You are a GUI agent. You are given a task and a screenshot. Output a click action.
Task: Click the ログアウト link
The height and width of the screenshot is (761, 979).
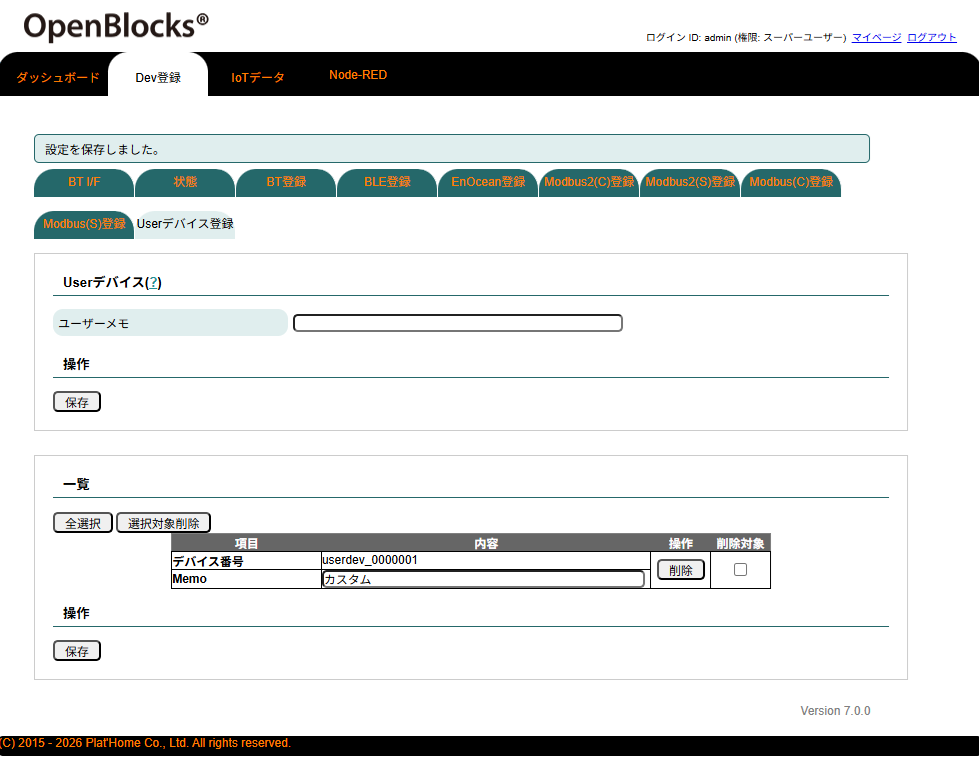(x=931, y=37)
